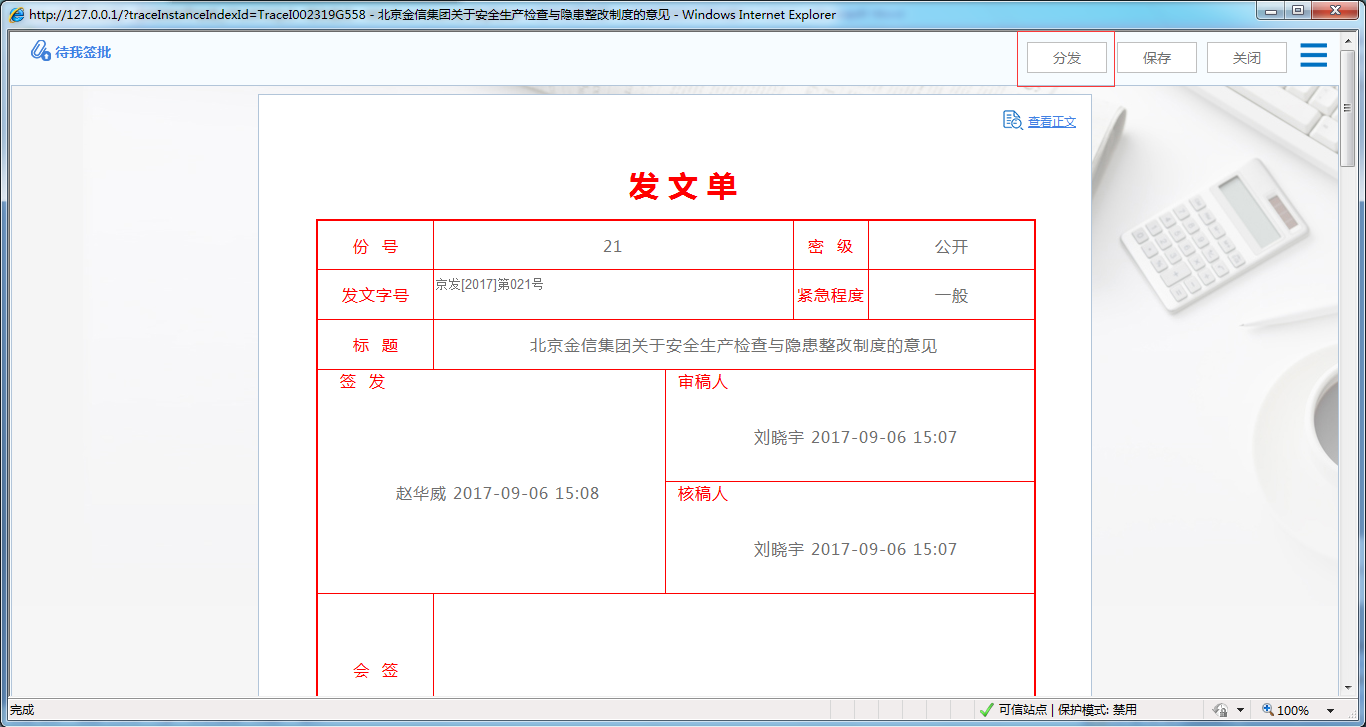Screen dimensions: 1366x727
Task: Open the zoom level 100% dropdown arrow
Action: click(x=1330, y=709)
